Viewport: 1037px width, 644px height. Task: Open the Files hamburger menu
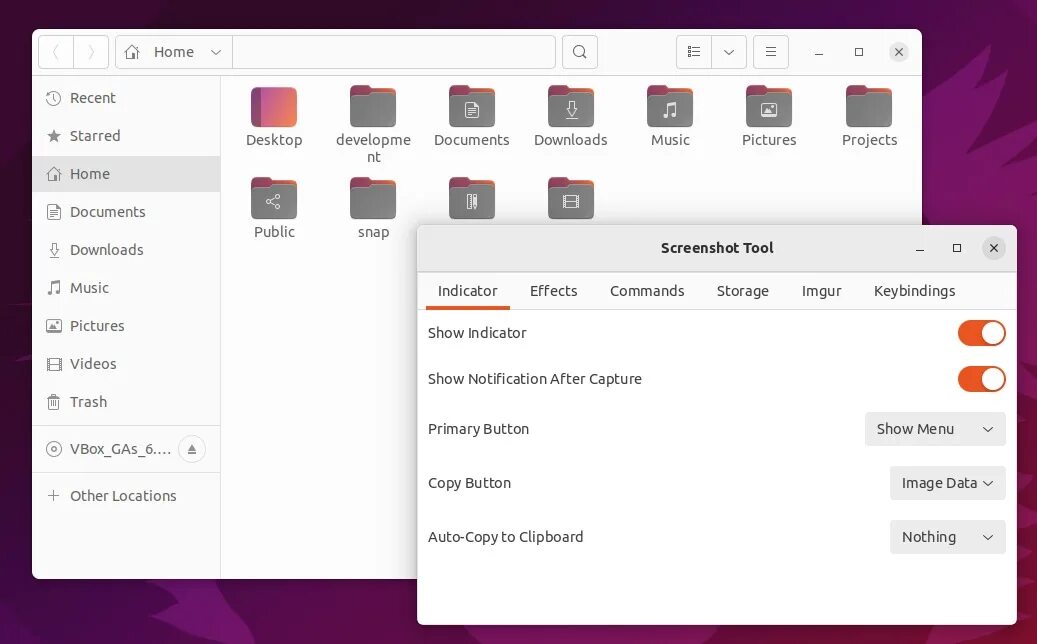click(x=770, y=52)
